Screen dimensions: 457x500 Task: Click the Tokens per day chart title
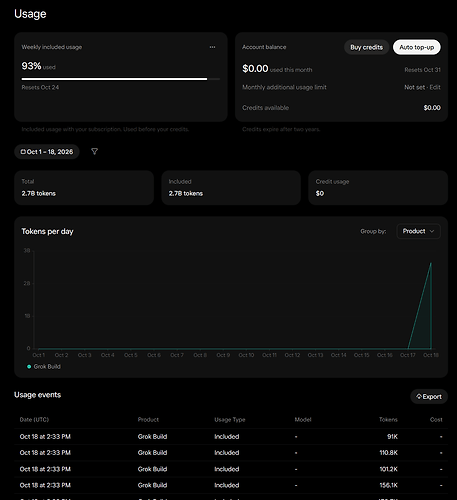[47, 231]
